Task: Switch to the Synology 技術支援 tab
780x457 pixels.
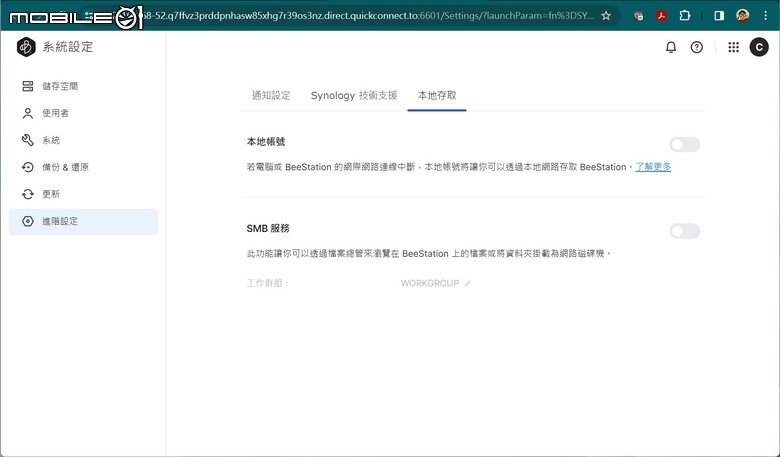Action: coord(354,95)
